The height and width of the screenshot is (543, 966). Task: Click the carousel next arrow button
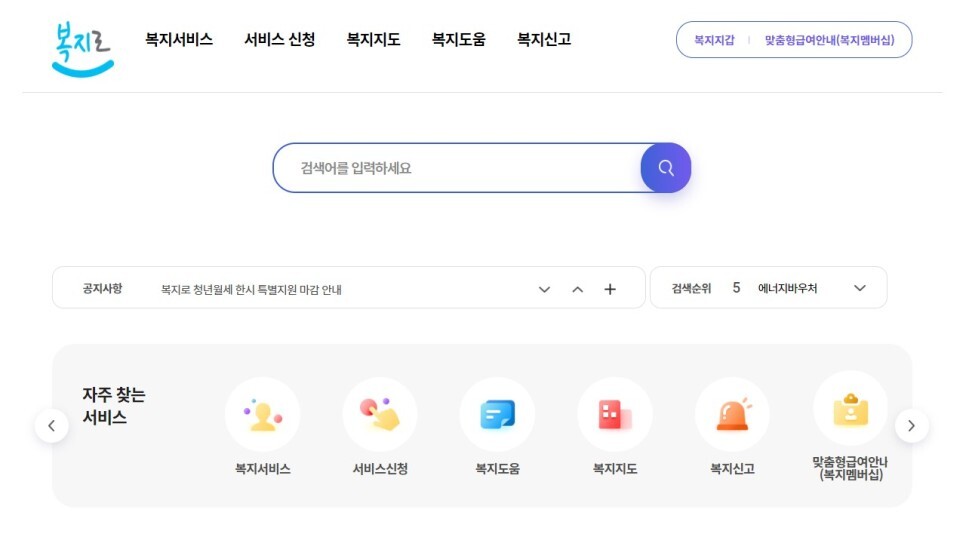(912, 425)
